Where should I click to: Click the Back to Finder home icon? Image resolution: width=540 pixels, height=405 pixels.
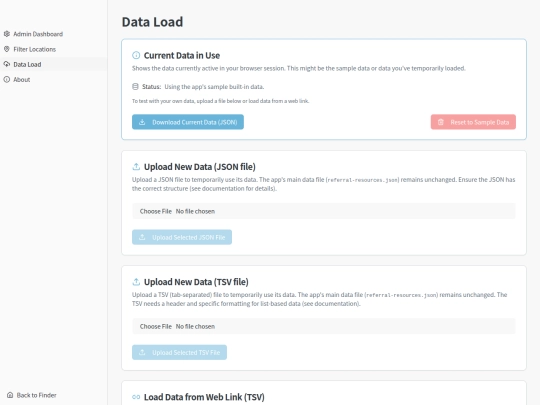tap(10, 395)
